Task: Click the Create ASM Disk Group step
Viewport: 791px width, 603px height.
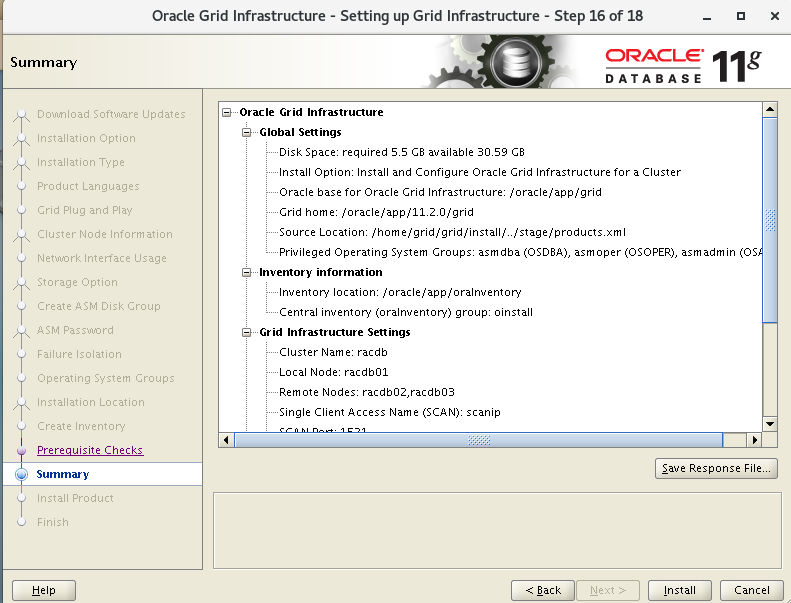Action: tap(99, 306)
